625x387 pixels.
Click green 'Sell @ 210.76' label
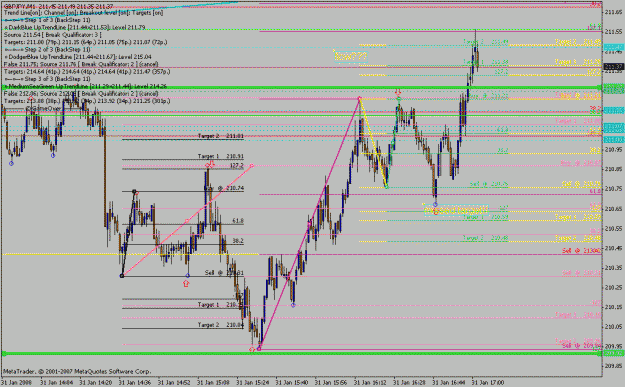(x=489, y=184)
